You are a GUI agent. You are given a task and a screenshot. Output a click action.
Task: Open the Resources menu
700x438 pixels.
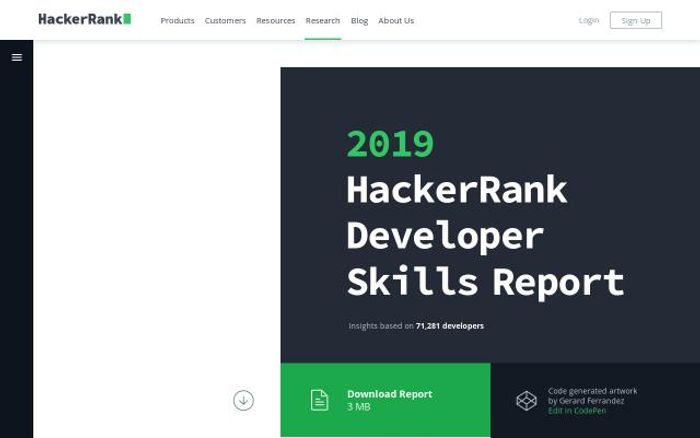pos(275,21)
